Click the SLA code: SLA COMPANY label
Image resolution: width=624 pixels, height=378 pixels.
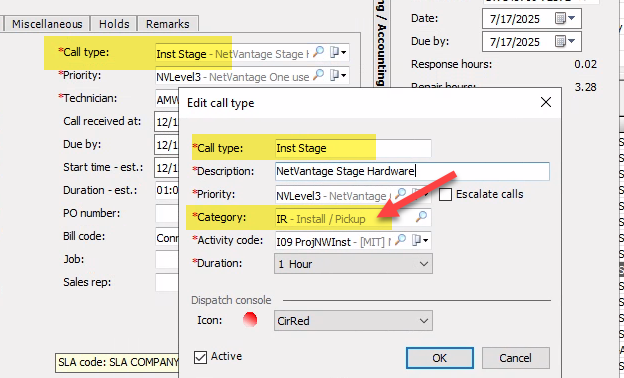click(x=118, y=362)
